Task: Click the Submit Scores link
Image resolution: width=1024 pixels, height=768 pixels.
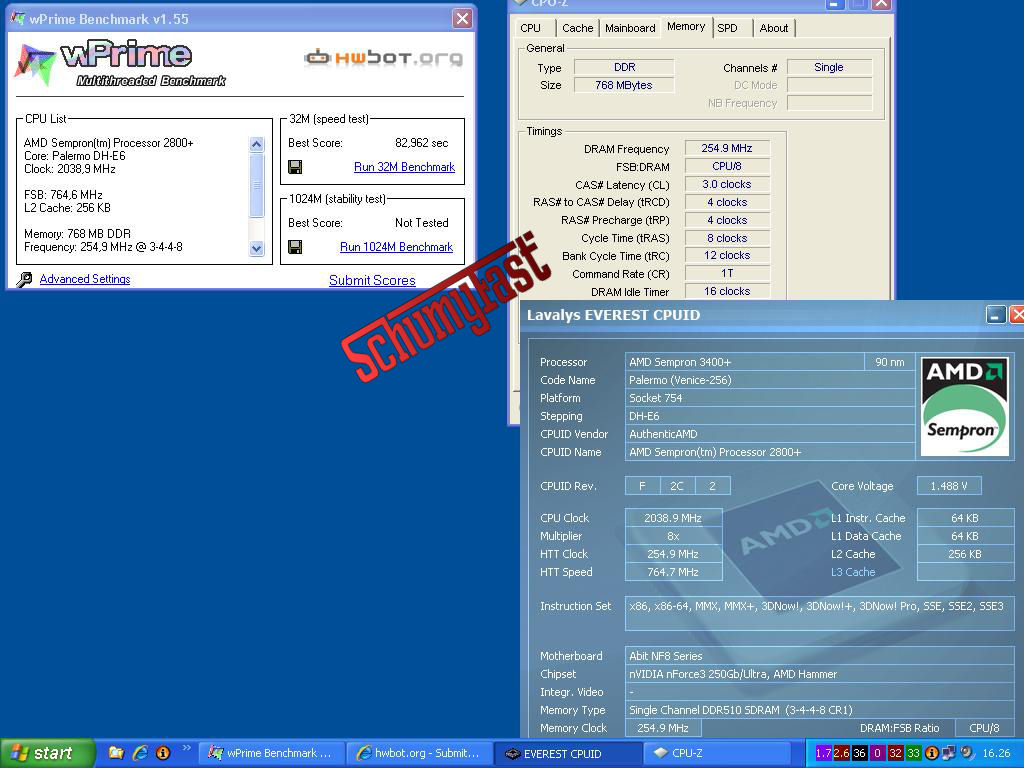Action: coord(372,280)
